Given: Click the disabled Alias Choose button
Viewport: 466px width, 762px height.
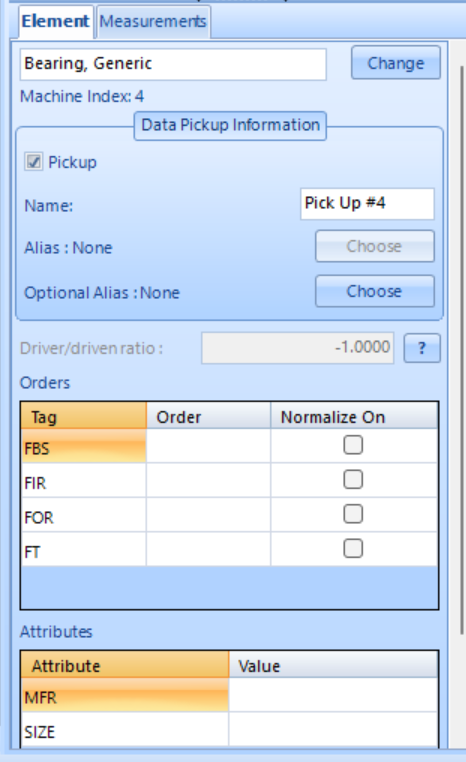Looking at the screenshot, I should pos(374,246).
